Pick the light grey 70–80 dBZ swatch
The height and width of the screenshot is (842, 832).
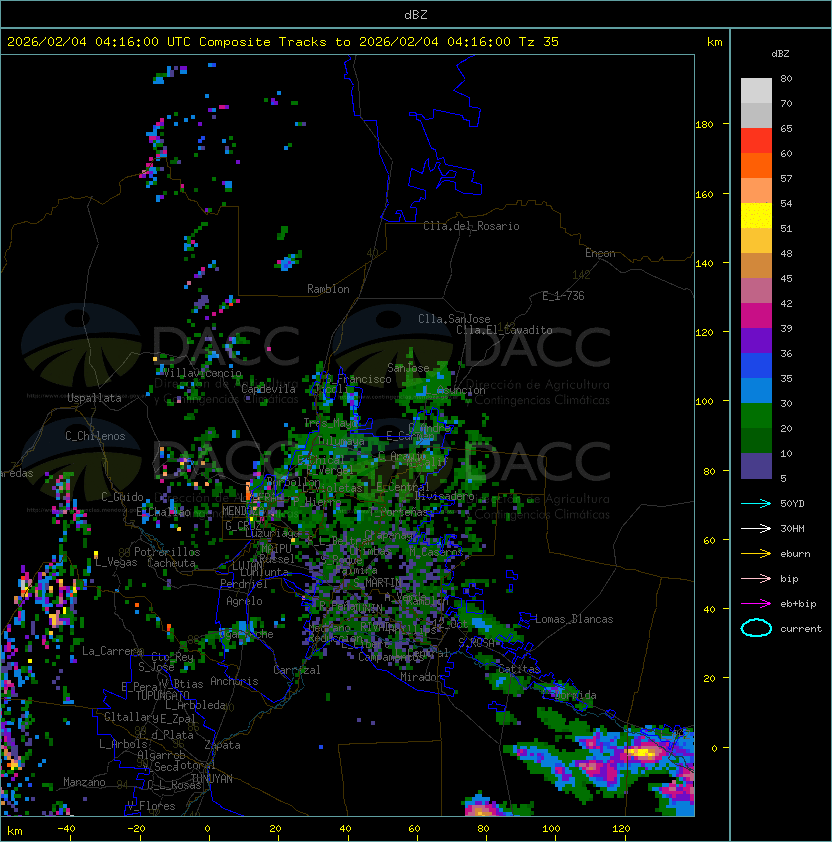[756, 91]
